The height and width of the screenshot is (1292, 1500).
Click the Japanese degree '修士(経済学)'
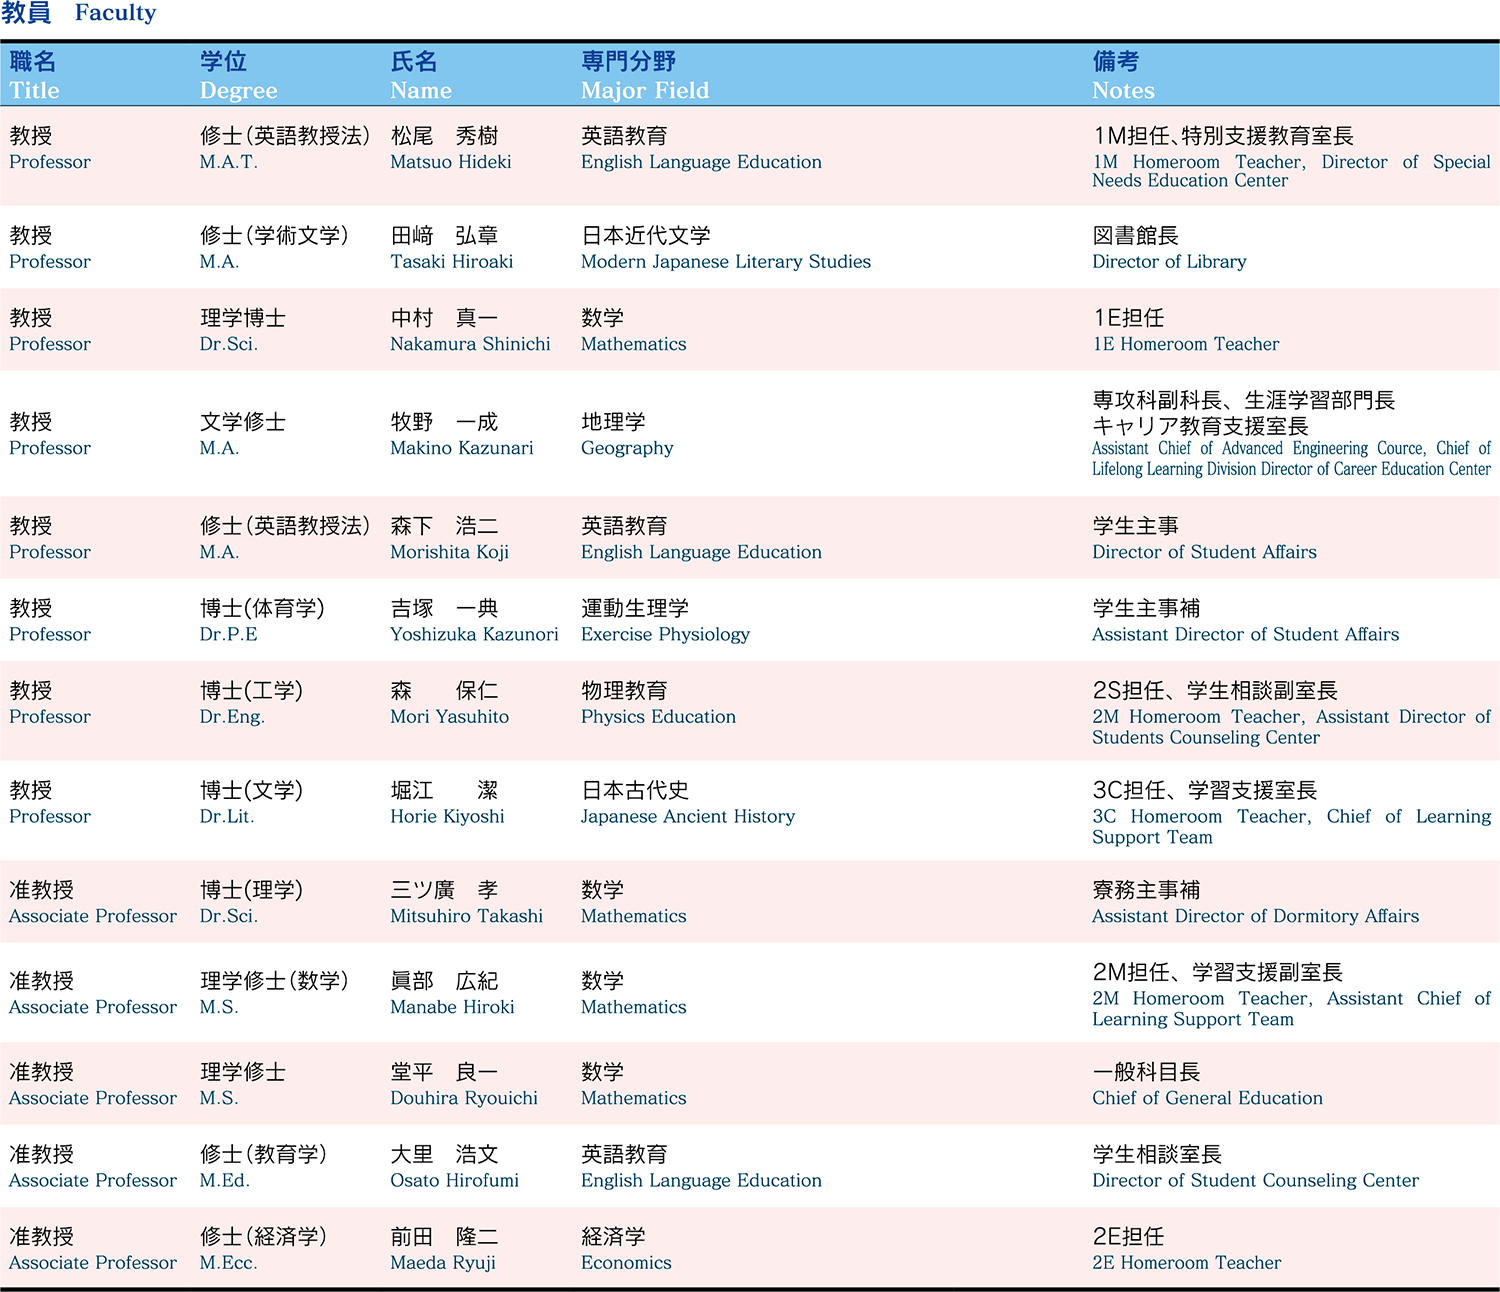tap(264, 1237)
